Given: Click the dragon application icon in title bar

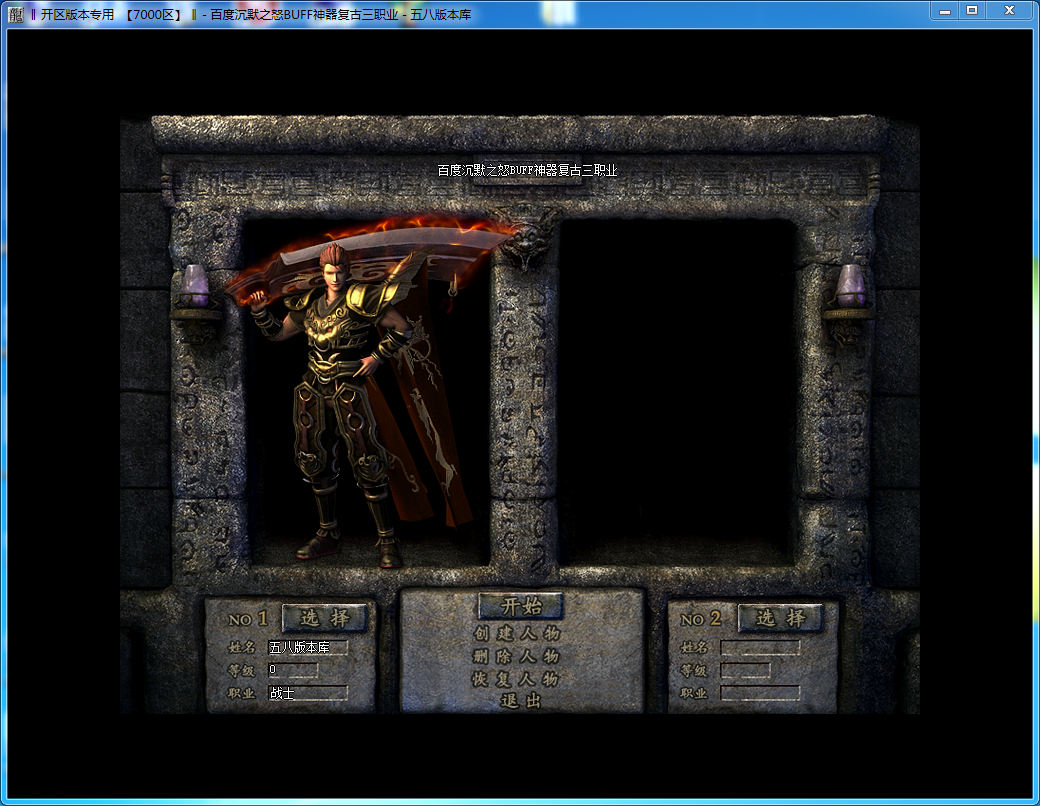Looking at the screenshot, I should 16,14.
